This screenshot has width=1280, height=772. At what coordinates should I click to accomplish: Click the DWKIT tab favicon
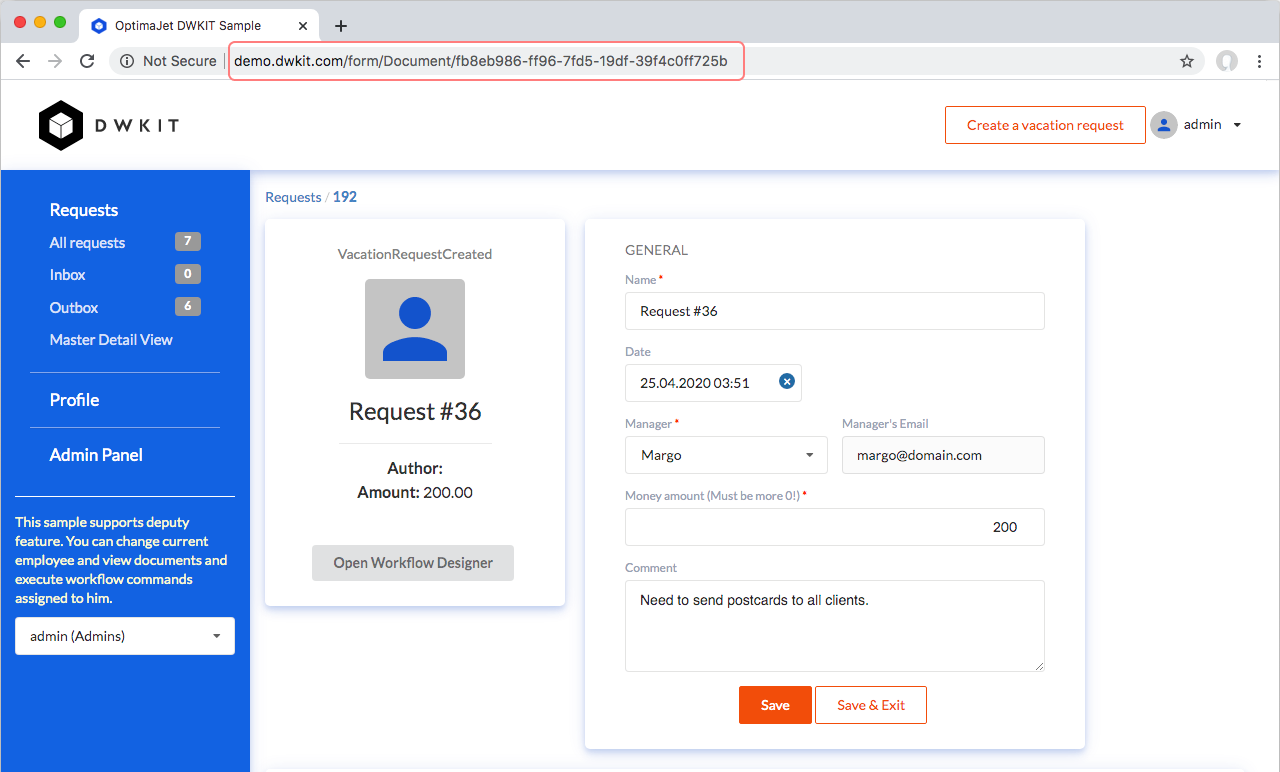pyautogui.click(x=98, y=26)
